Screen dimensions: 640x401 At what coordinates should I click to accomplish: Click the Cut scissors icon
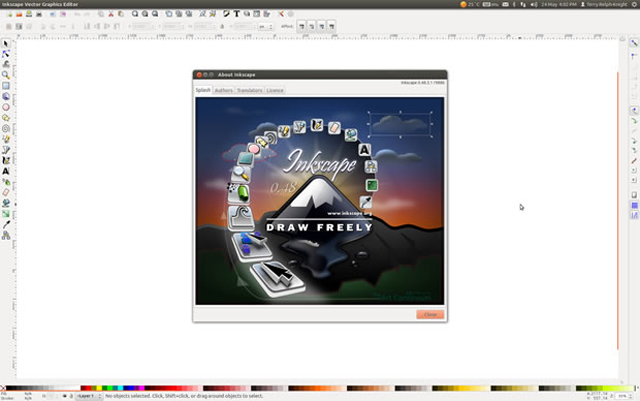point(111,14)
